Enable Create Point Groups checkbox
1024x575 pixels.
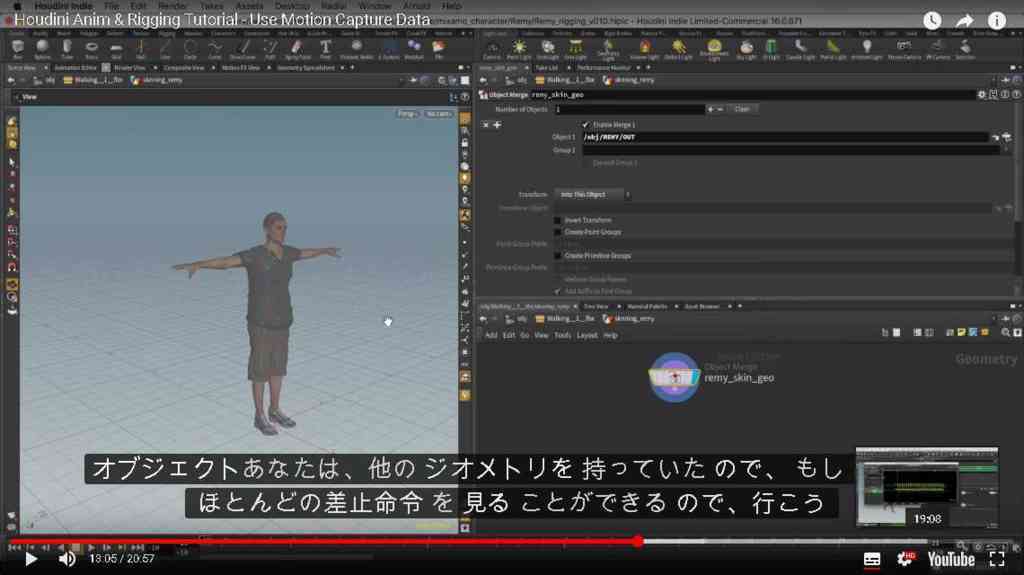click(557, 232)
